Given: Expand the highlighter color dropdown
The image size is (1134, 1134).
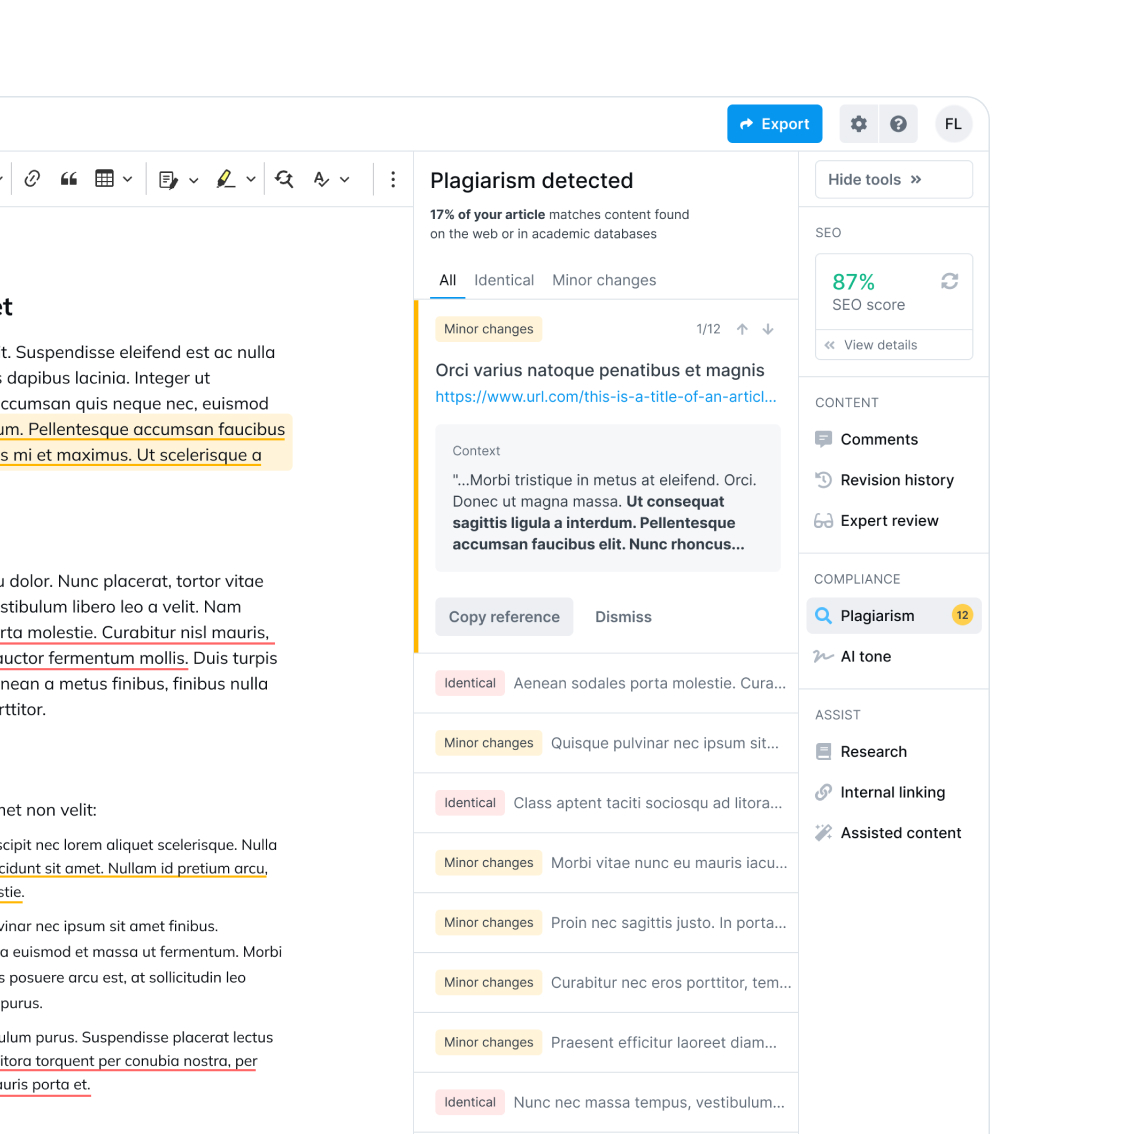Looking at the screenshot, I should point(251,180).
